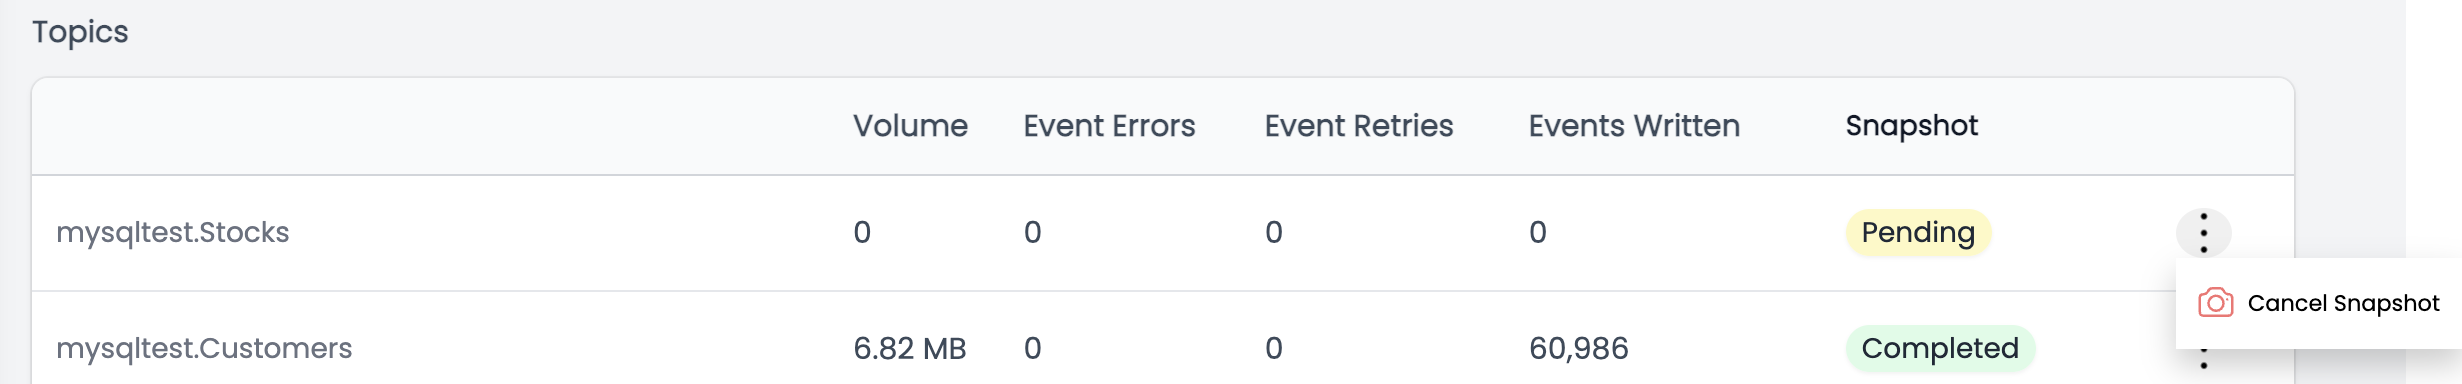Click the Completed snapshot status badge
This screenshot has height=384, width=2462.
tap(1940, 349)
